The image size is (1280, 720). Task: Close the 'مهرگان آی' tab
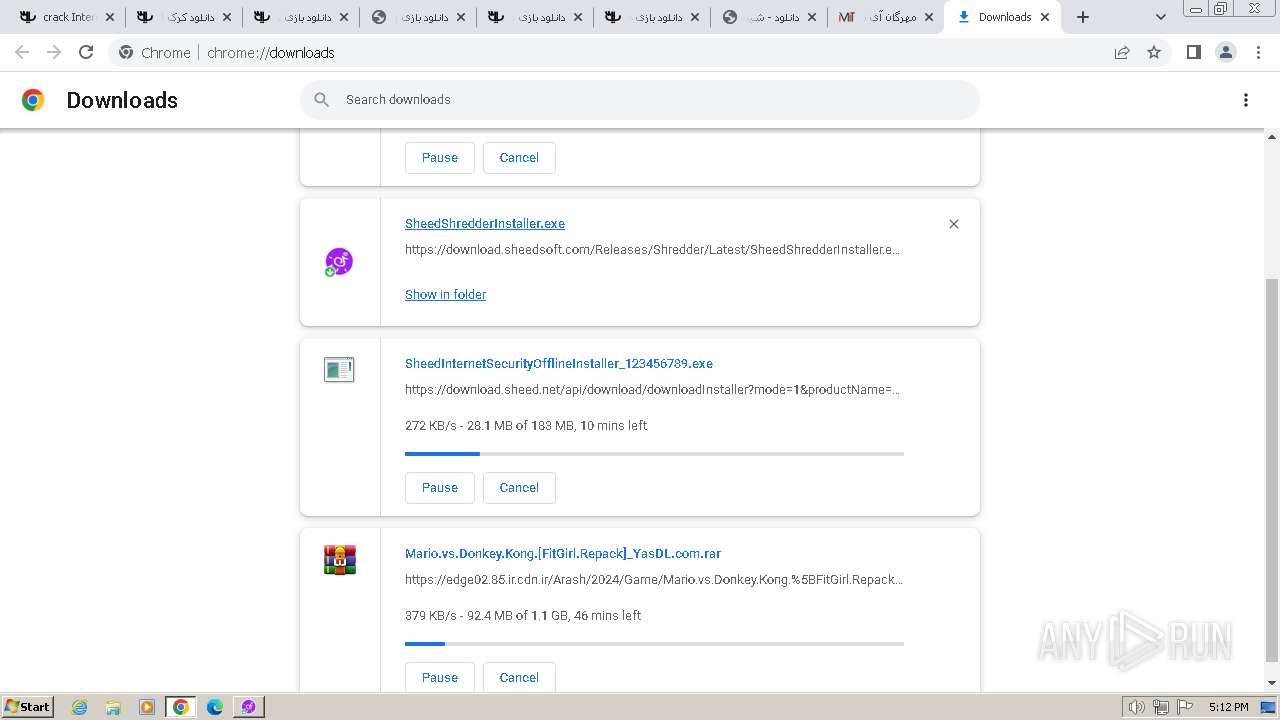[928, 17]
